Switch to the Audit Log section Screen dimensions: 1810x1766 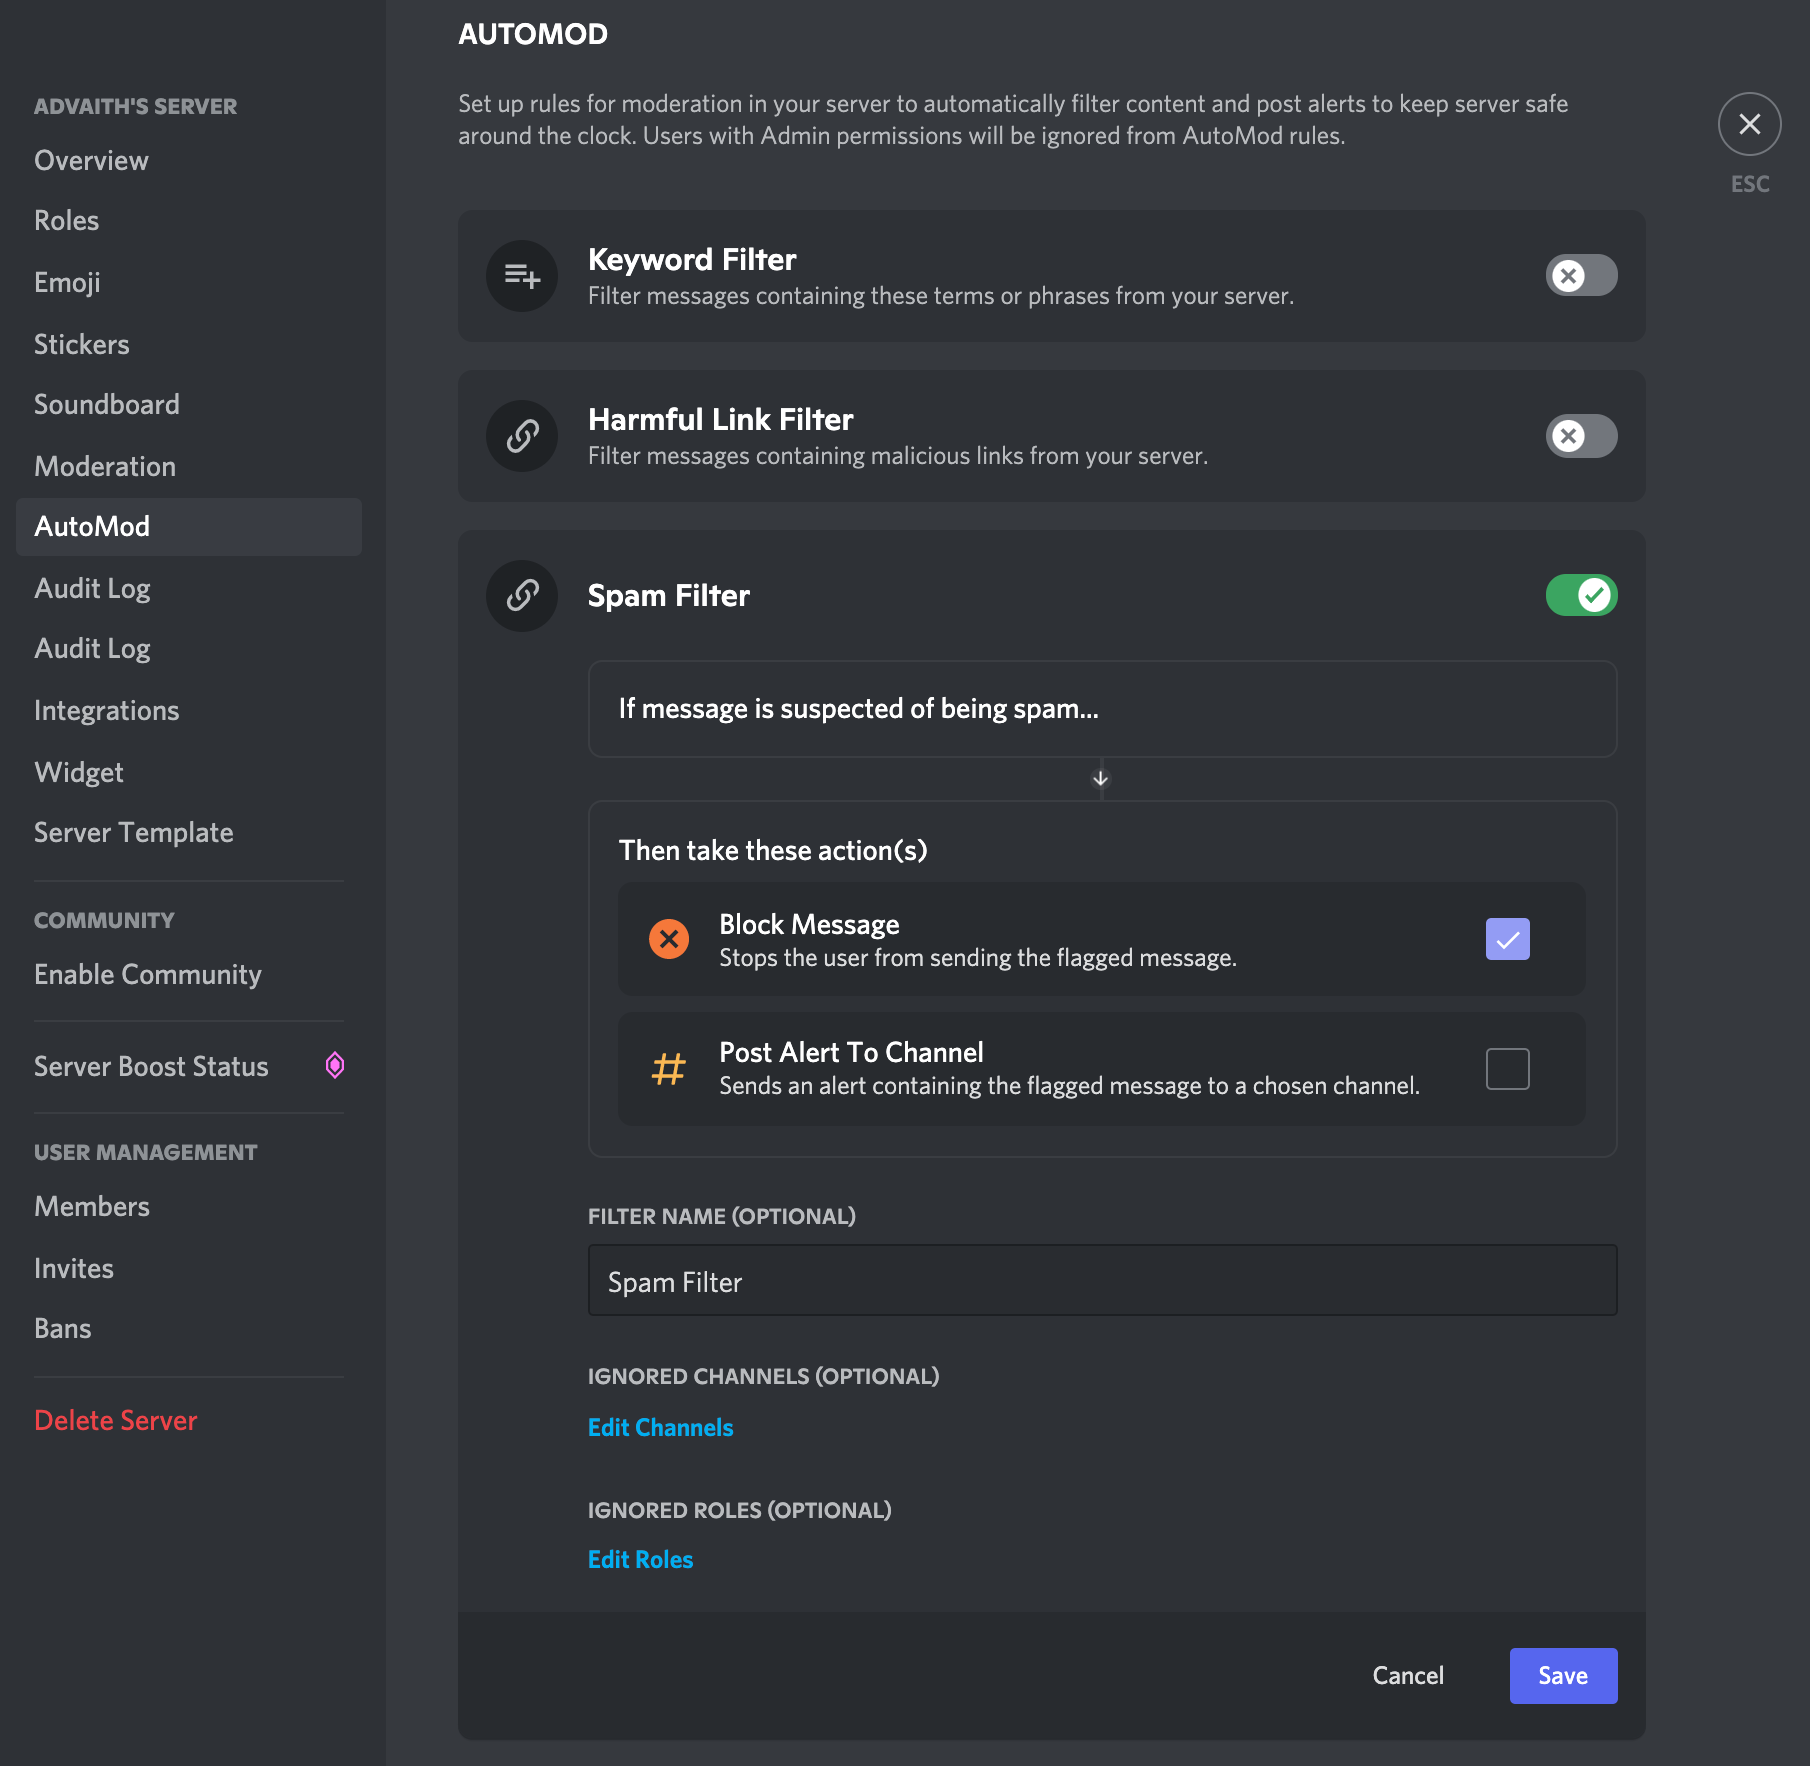(92, 588)
